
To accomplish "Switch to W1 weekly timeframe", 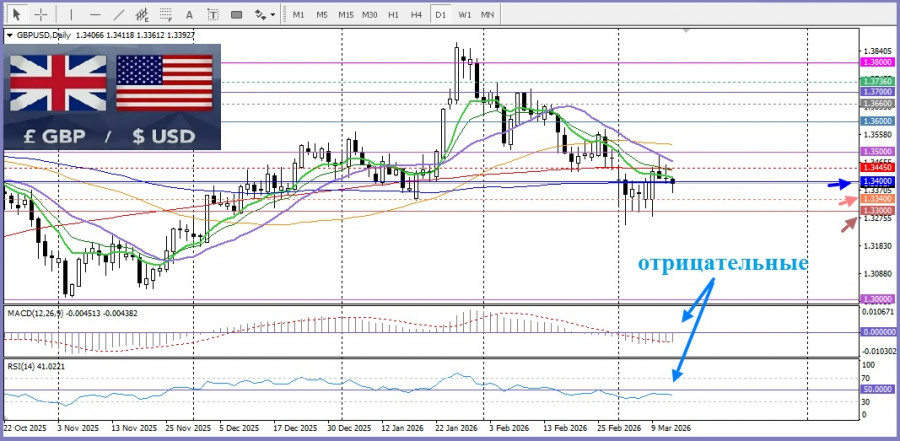I will pyautogui.click(x=465, y=15).
